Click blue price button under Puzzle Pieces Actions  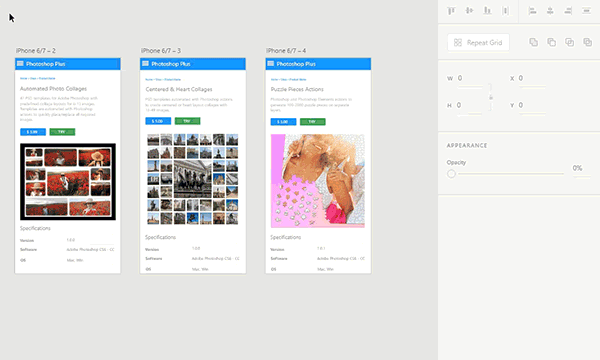point(284,122)
